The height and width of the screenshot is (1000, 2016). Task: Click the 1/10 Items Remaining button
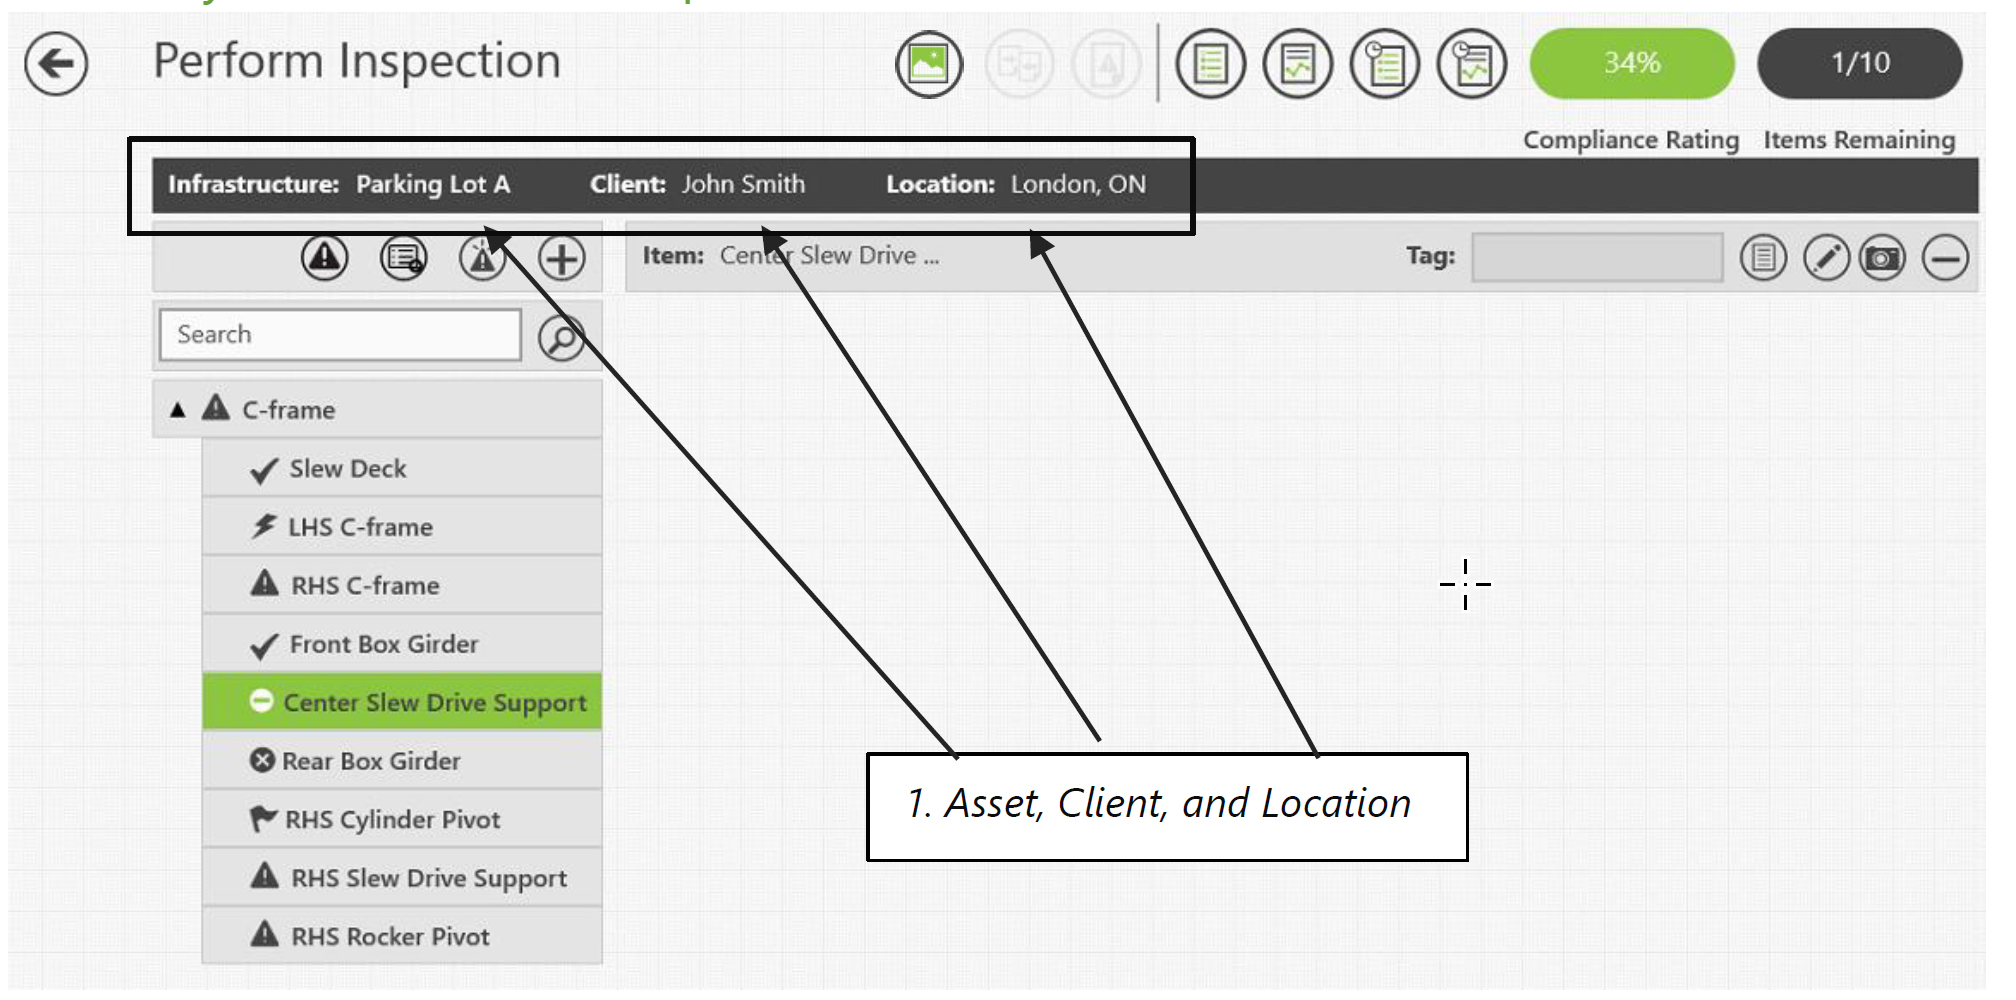1859,63
